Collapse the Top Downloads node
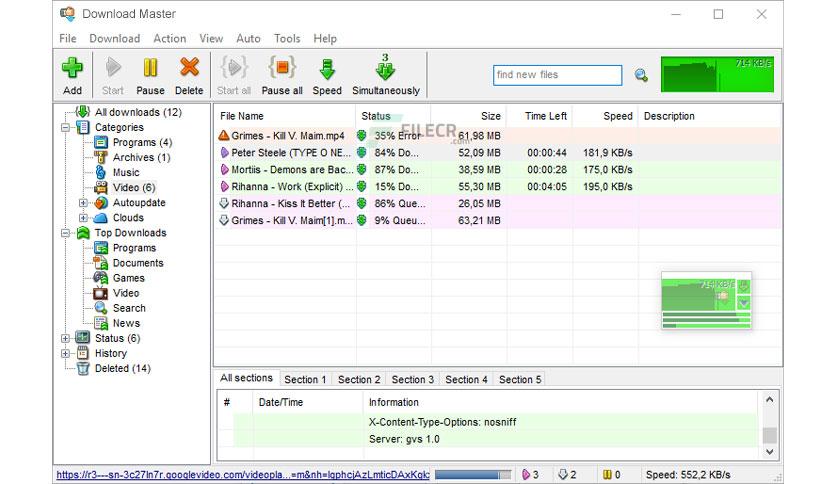The image size is (836, 484). pyautogui.click(x=65, y=233)
